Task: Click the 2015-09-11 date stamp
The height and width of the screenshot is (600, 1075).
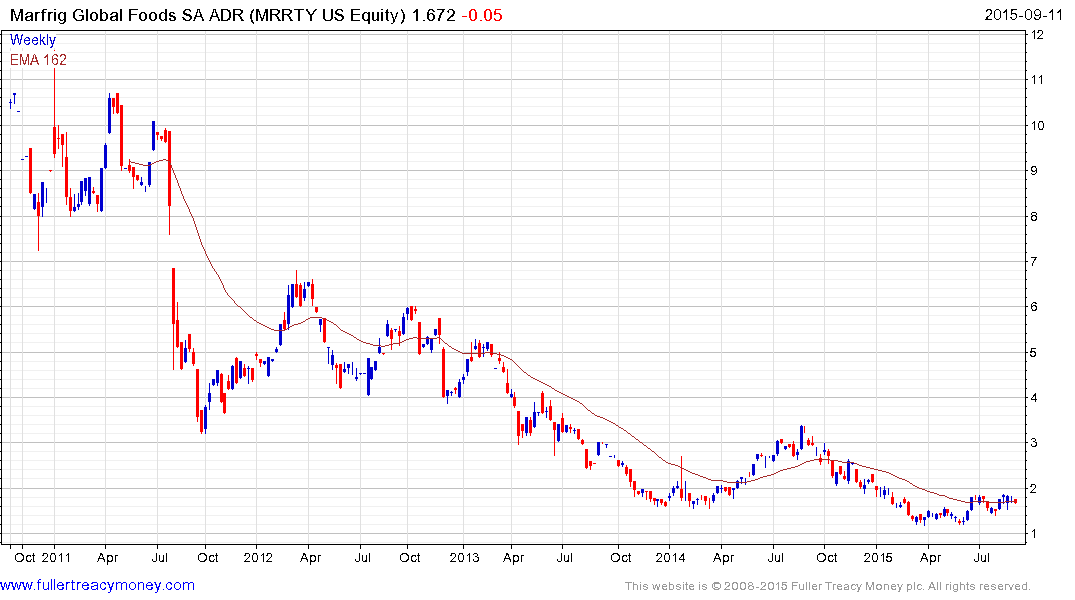Action: coord(1027,16)
